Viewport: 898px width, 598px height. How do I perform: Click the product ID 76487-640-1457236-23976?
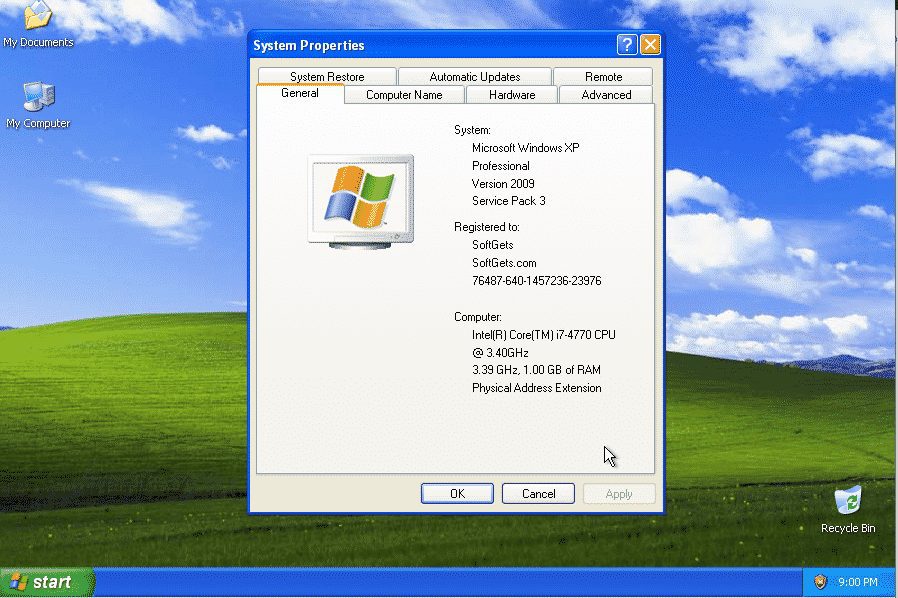tap(537, 281)
